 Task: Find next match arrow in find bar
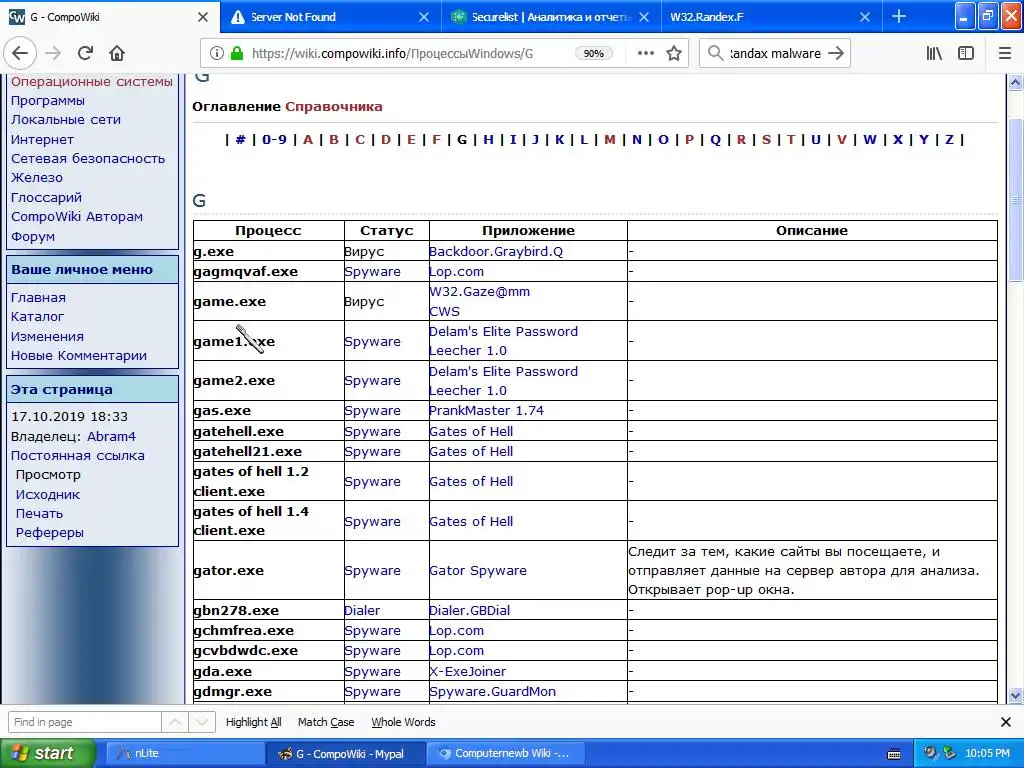(202, 722)
